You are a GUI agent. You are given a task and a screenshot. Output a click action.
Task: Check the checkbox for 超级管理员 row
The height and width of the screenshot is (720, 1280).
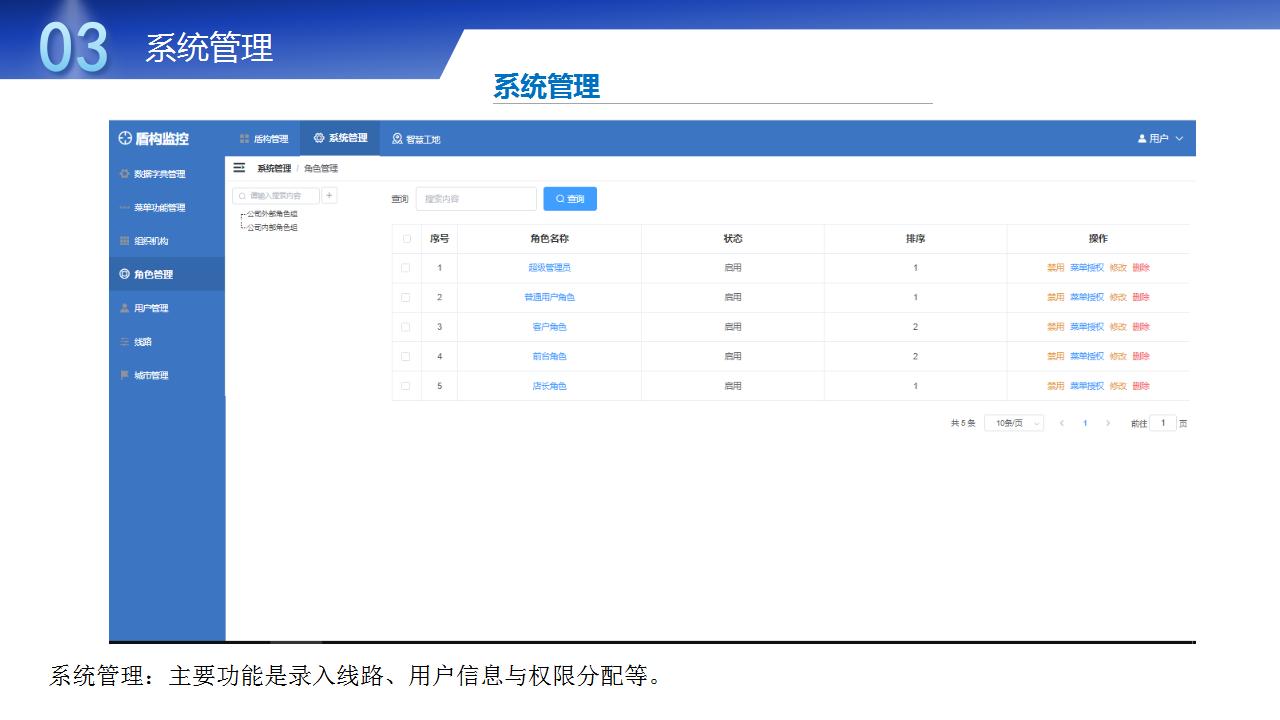[x=406, y=268]
